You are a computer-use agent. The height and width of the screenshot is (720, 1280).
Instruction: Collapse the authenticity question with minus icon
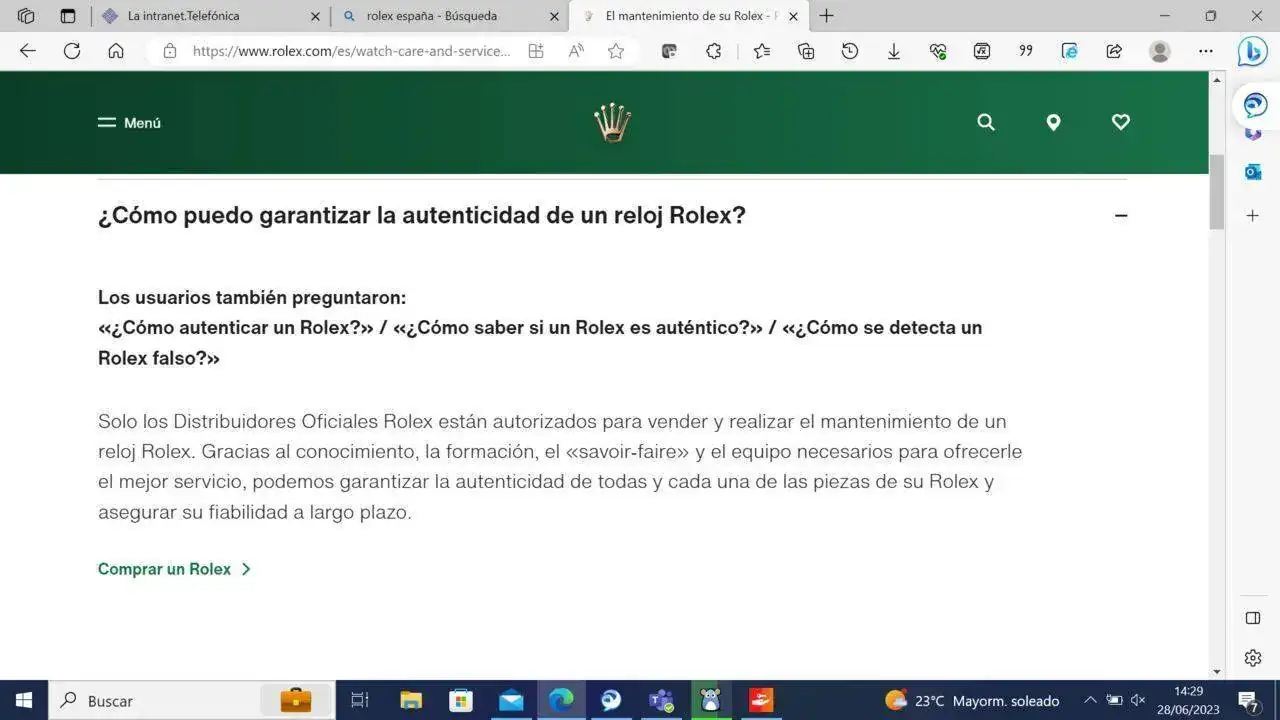coord(1121,215)
